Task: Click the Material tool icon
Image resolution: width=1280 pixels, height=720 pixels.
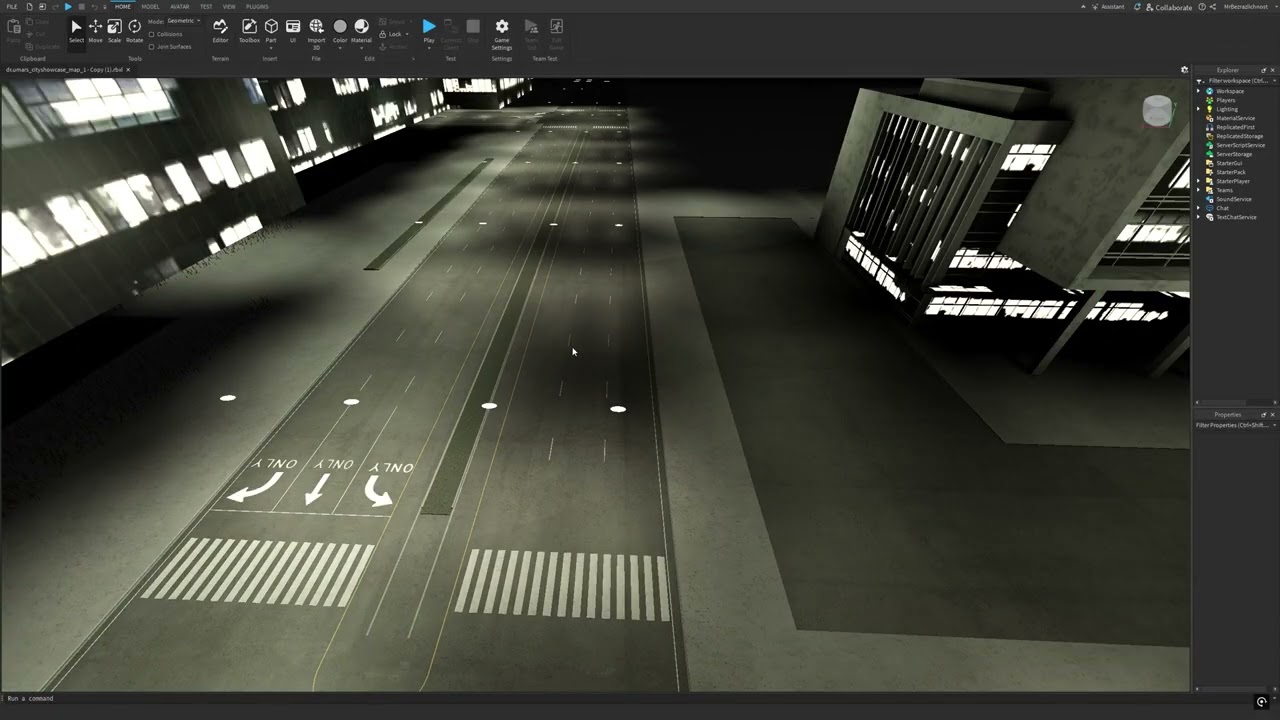Action: click(361, 26)
